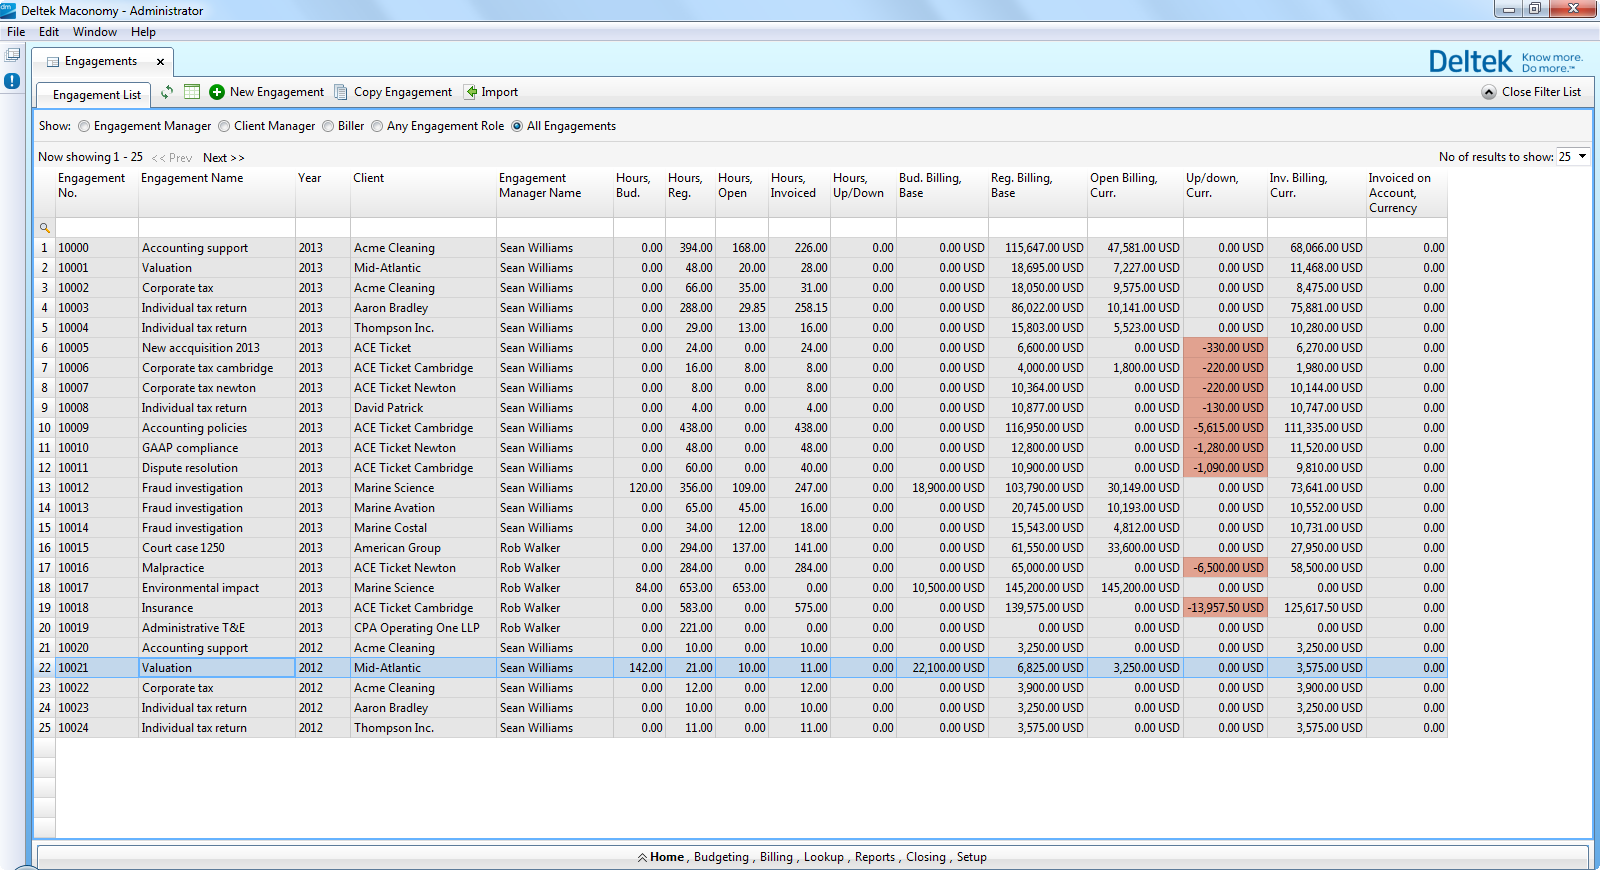Select the Biller radio button
1600x870 pixels.
click(x=328, y=126)
